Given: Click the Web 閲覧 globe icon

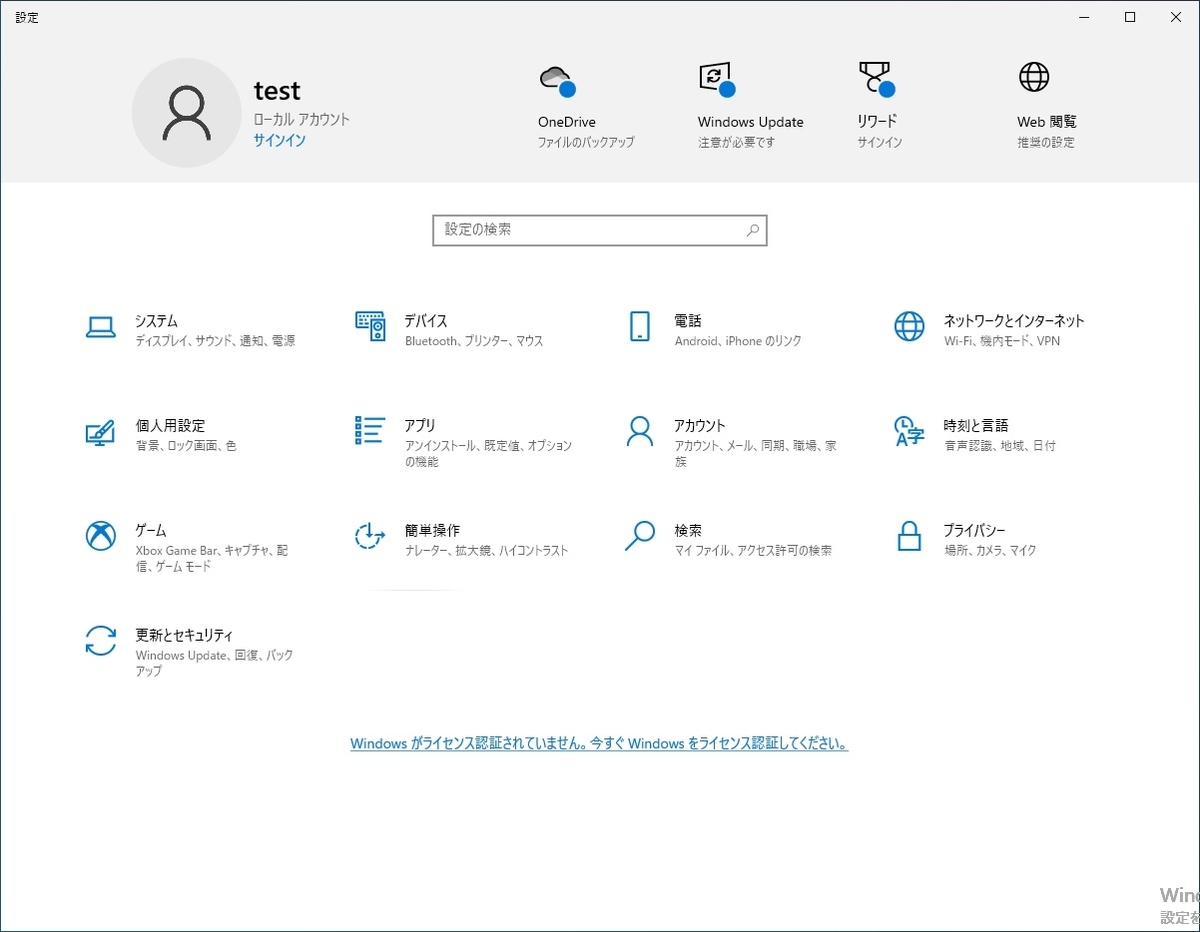Looking at the screenshot, I should (x=1034, y=77).
